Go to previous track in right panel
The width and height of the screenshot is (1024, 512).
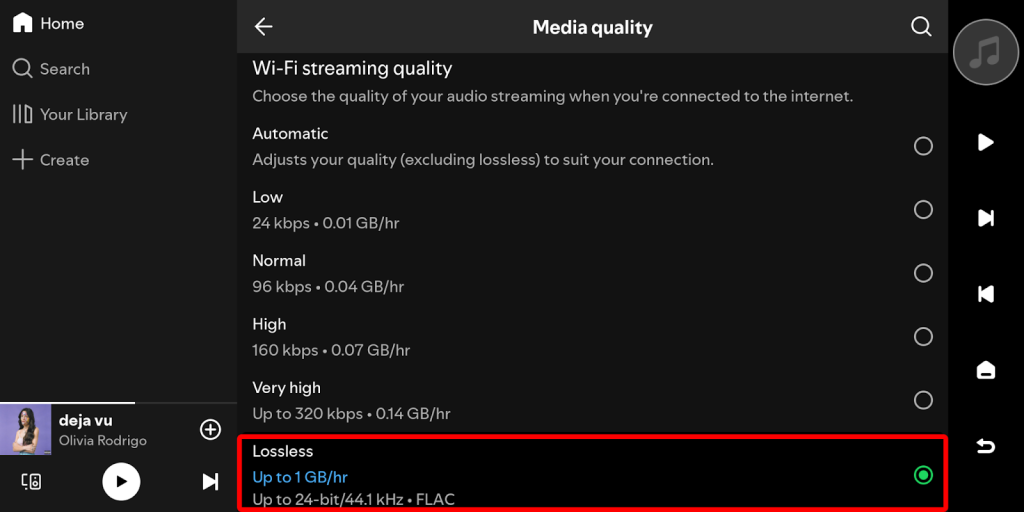(x=985, y=294)
